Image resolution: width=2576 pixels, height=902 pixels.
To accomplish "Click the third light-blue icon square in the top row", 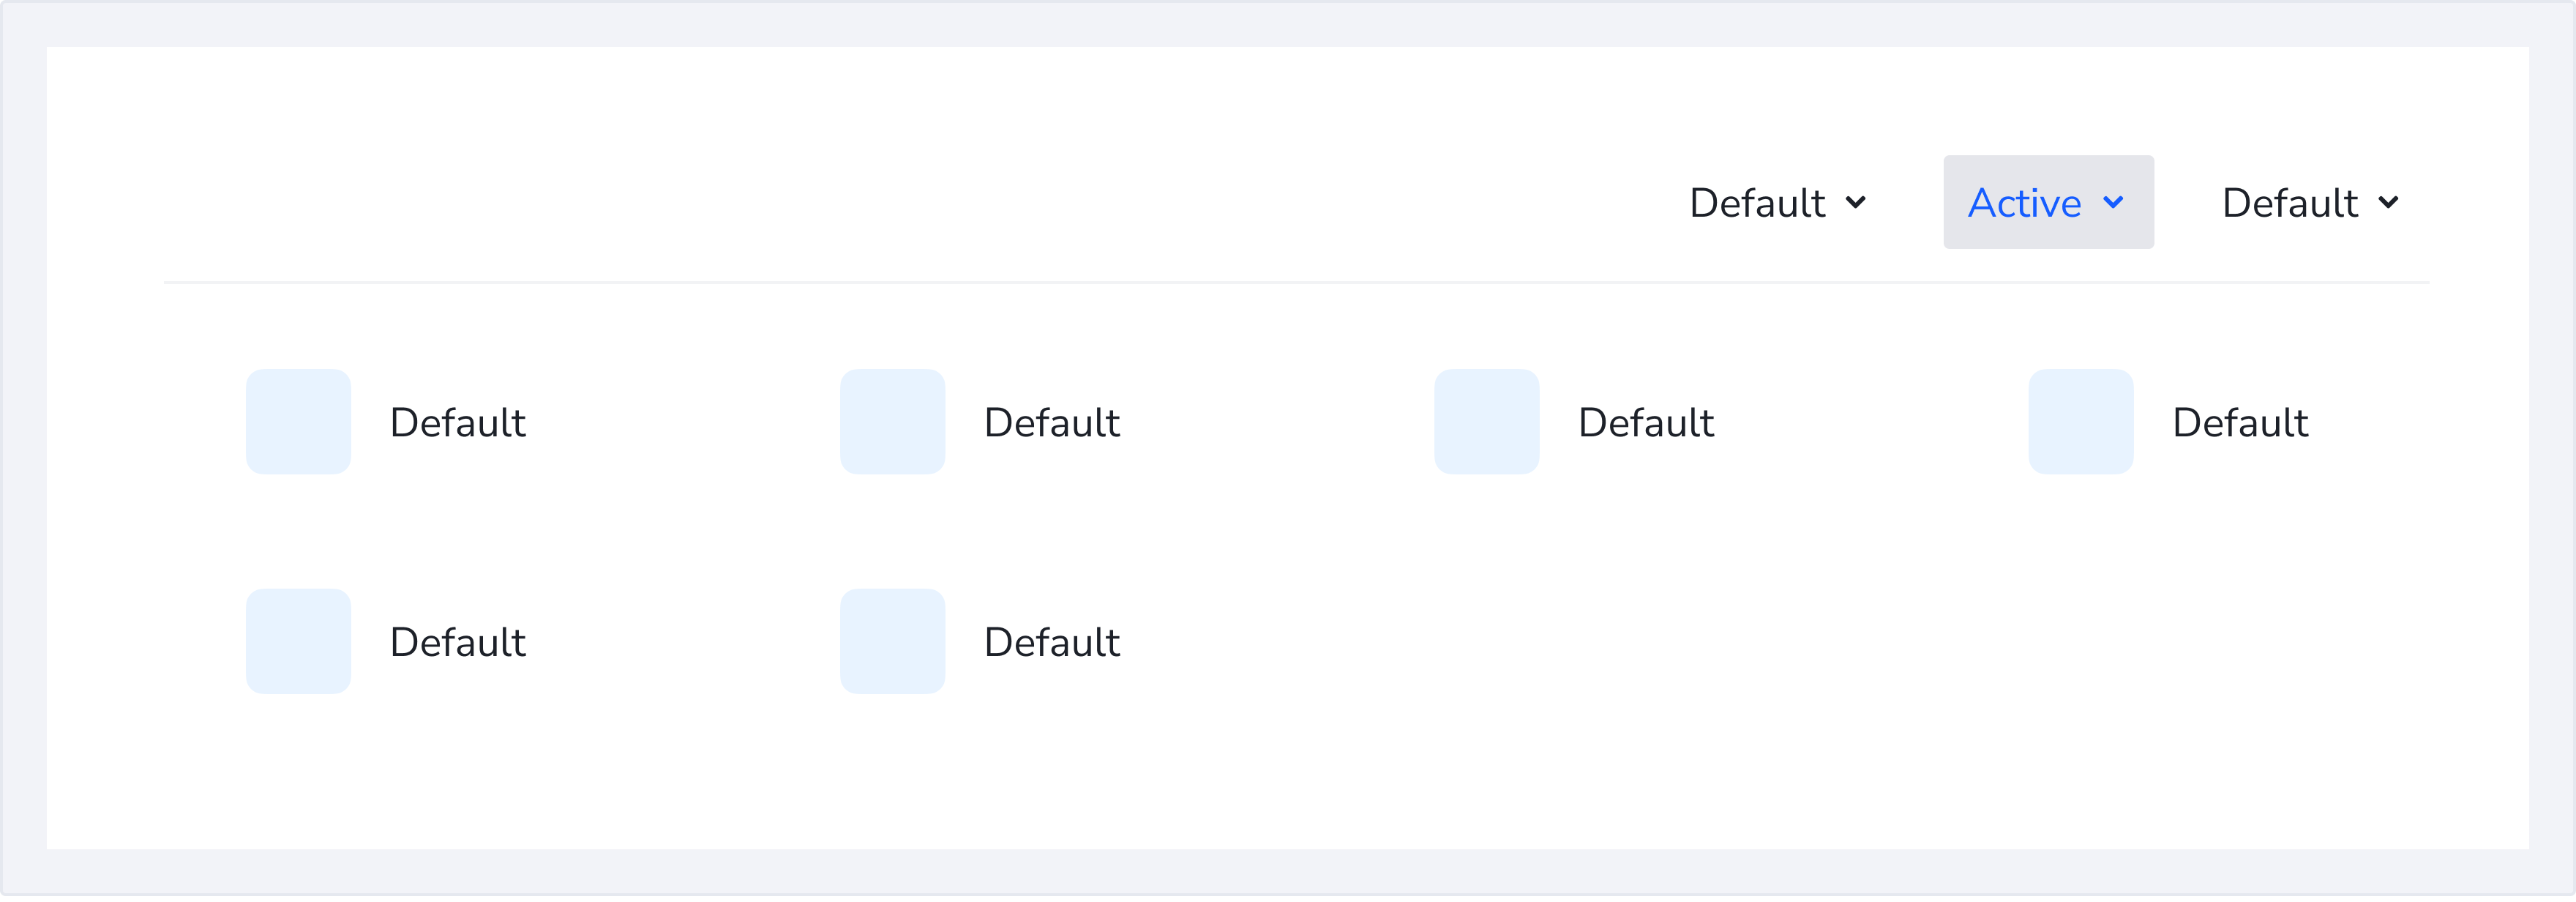I will pyautogui.click(x=1486, y=422).
